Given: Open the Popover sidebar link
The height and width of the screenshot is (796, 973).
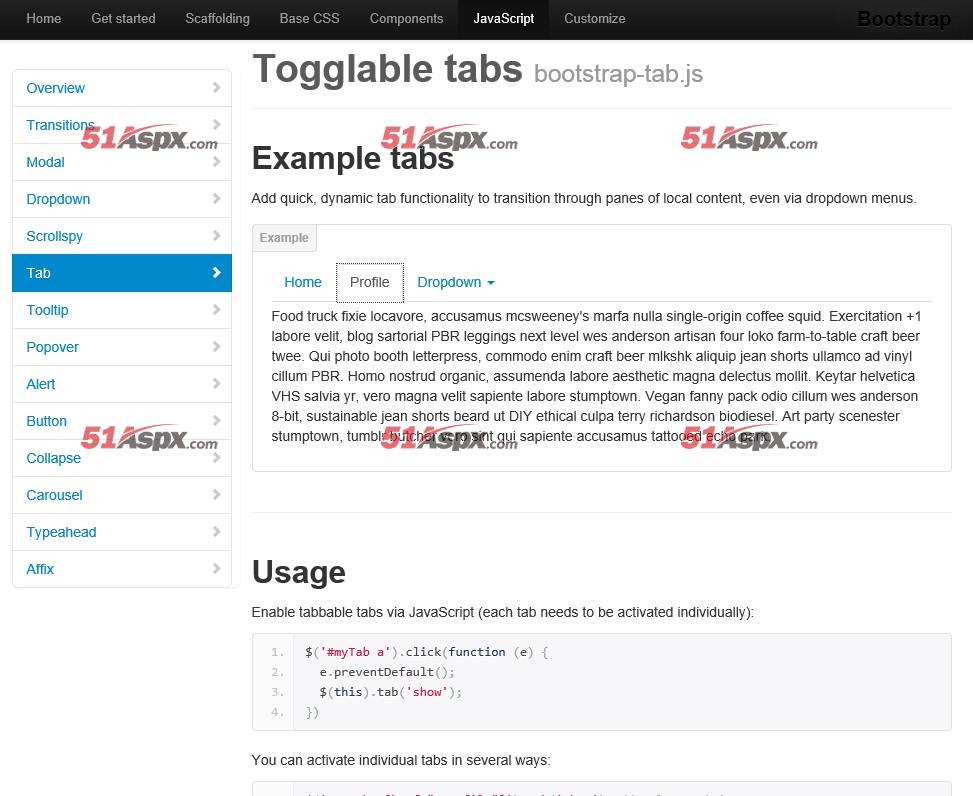Looking at the screenshot, I should [122, 347].
